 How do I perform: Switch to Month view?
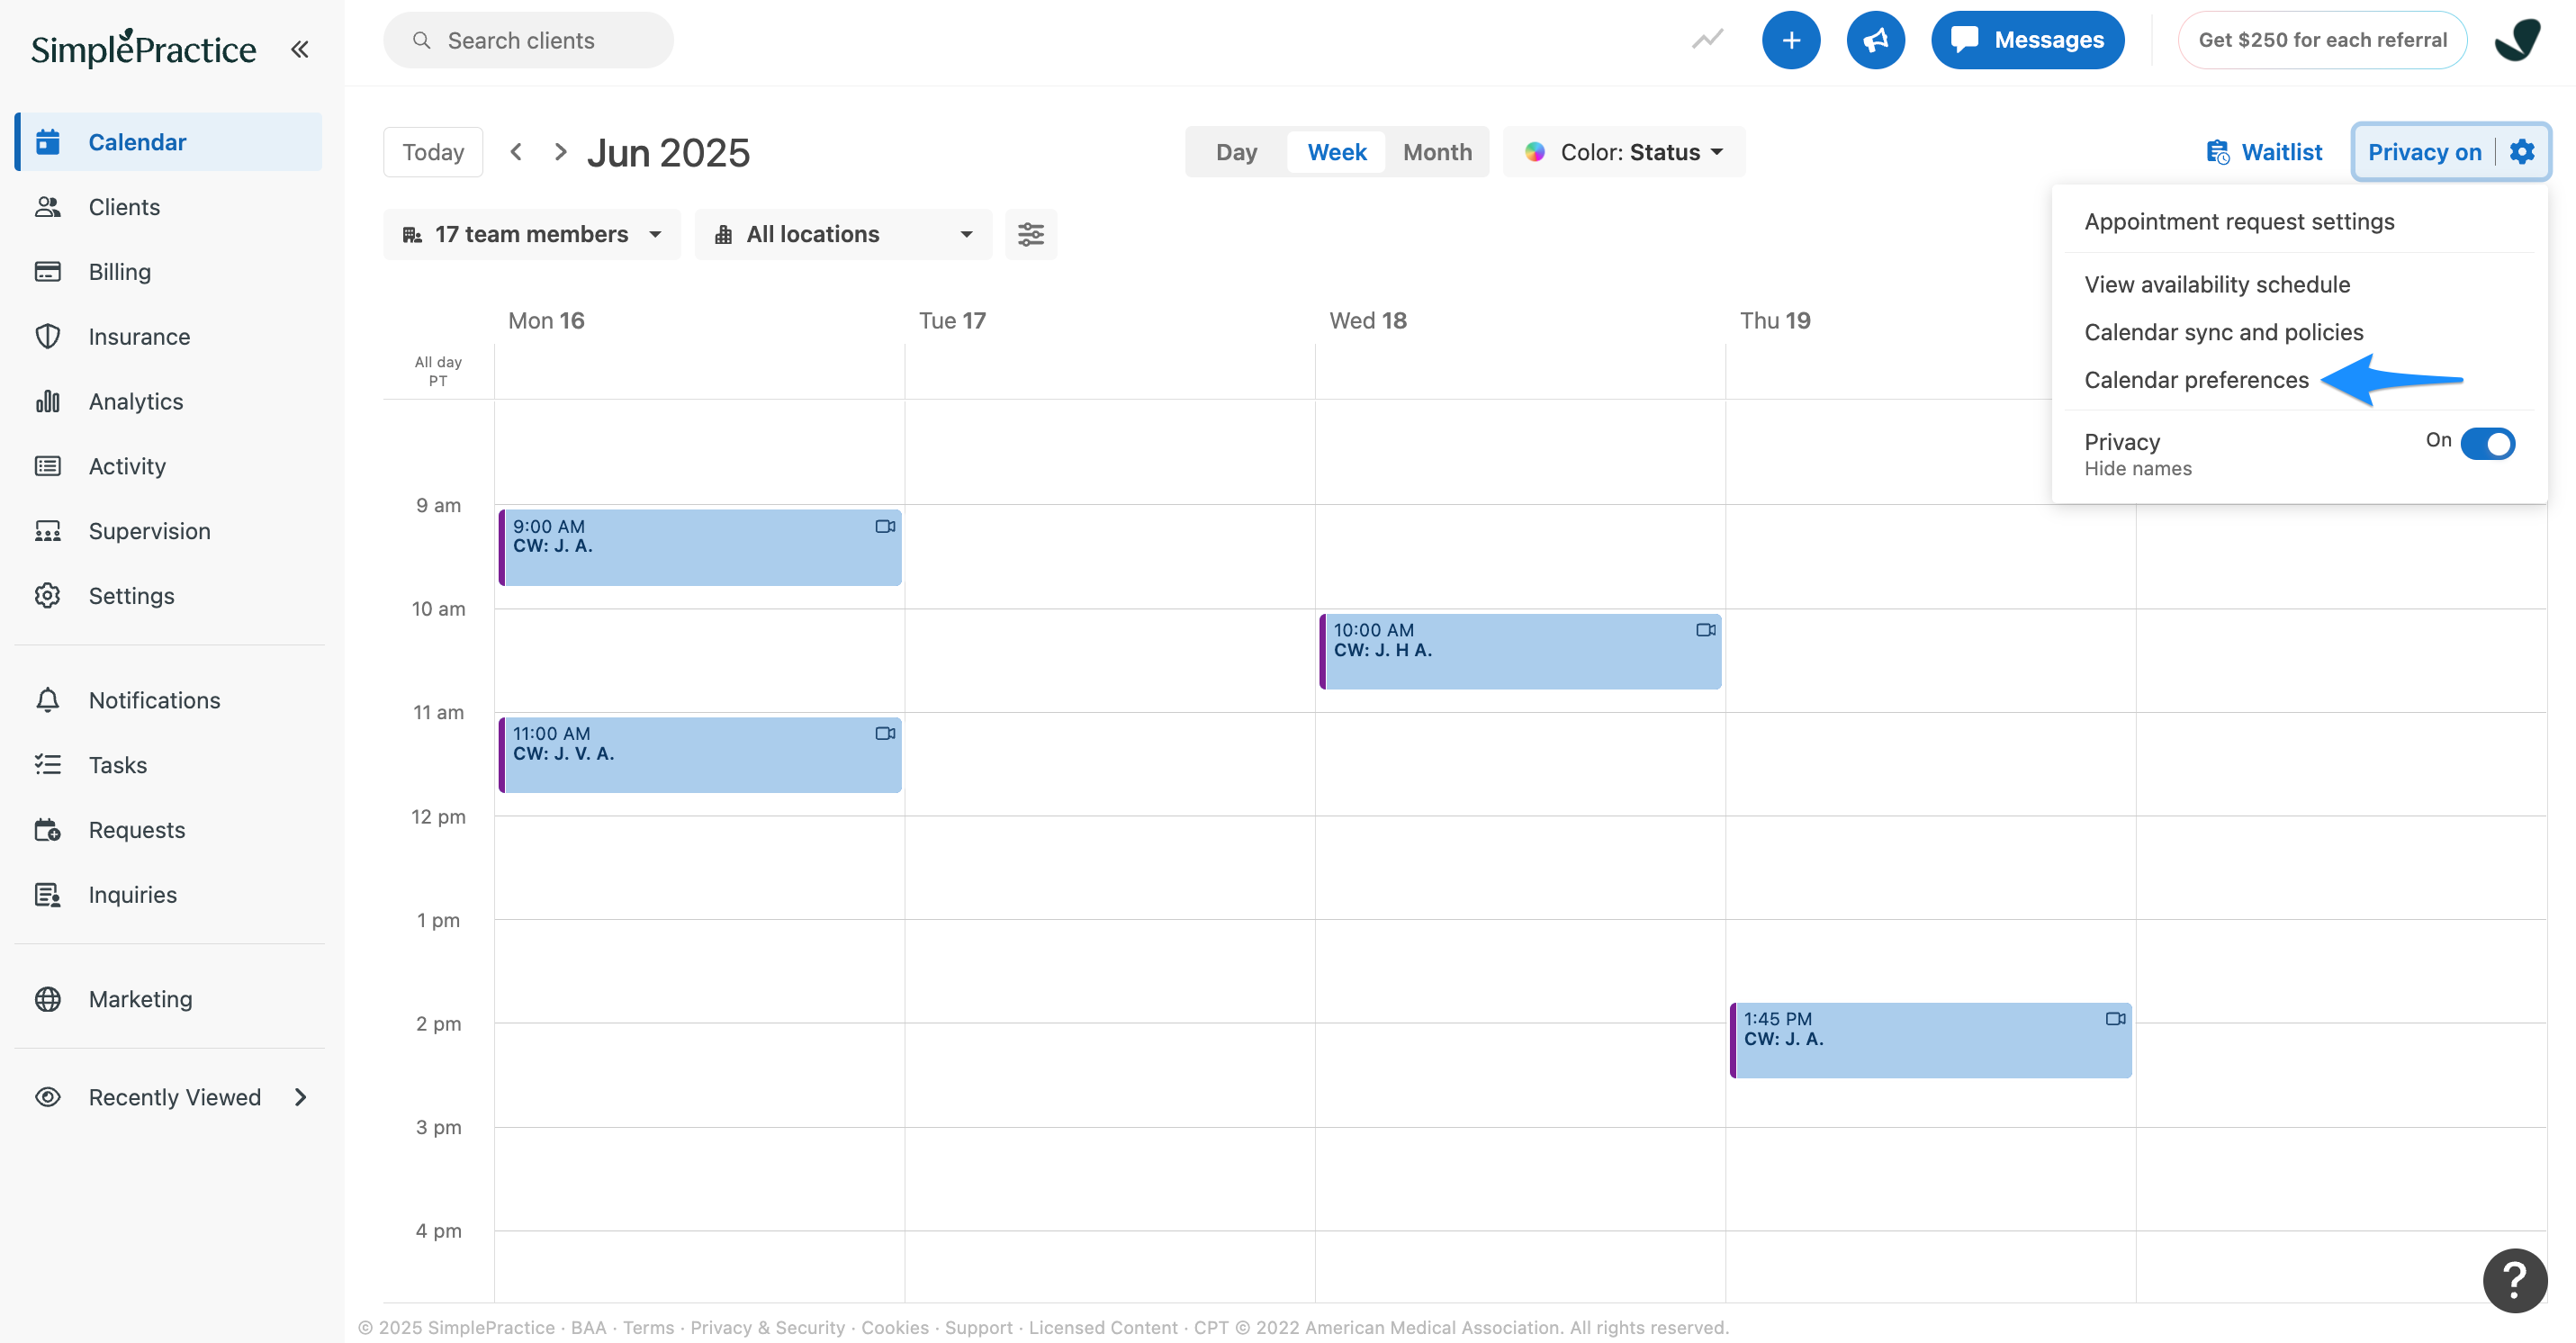pos(1437,152)
